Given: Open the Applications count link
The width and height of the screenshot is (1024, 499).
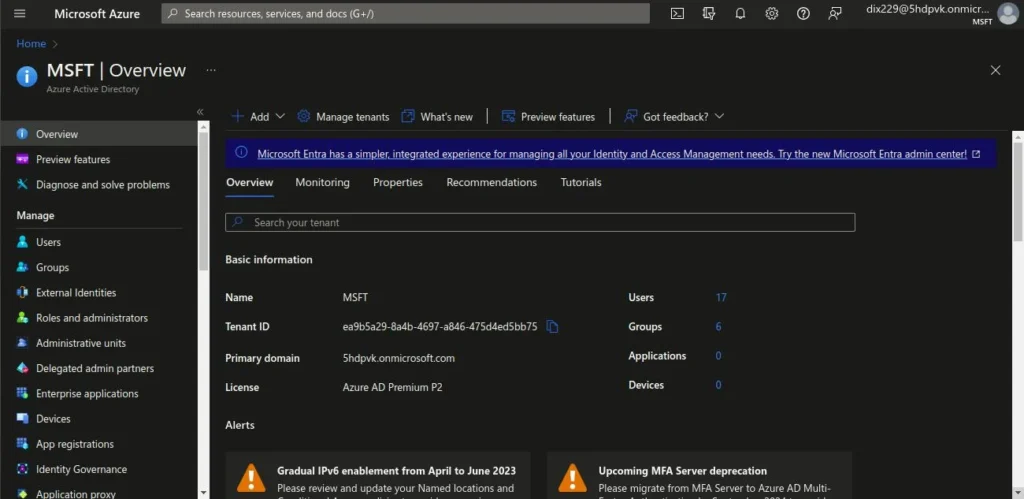Looking at the screenshot, I should [x=718, y=356].
